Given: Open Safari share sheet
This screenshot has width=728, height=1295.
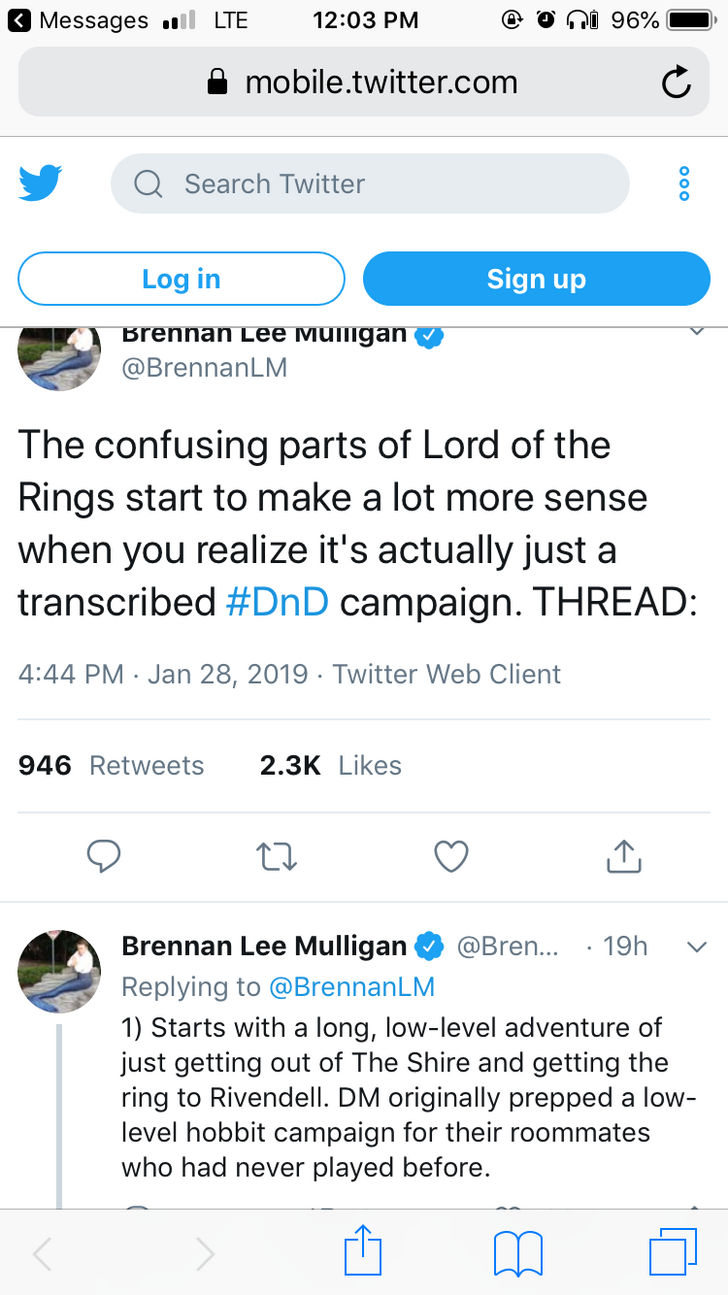Looking at the screenshot, I should tap(362, 1253).
